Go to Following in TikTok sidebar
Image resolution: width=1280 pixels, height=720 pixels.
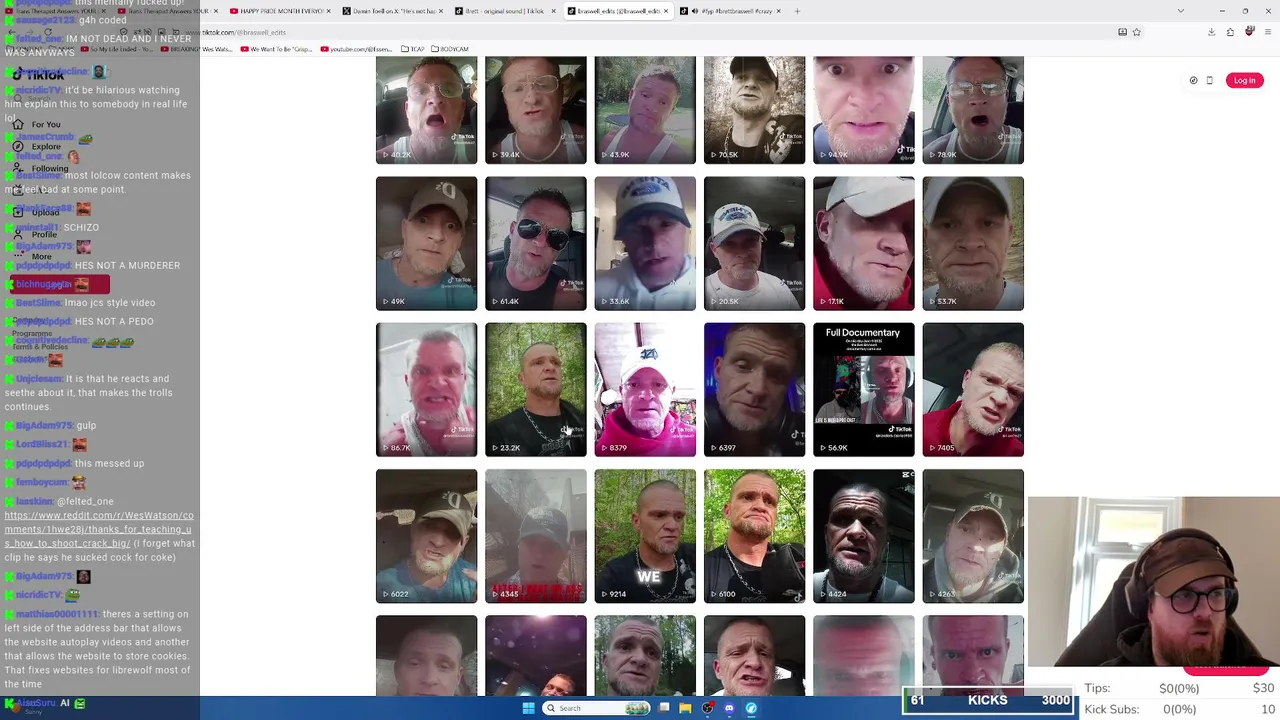click(x=40, y=169)
